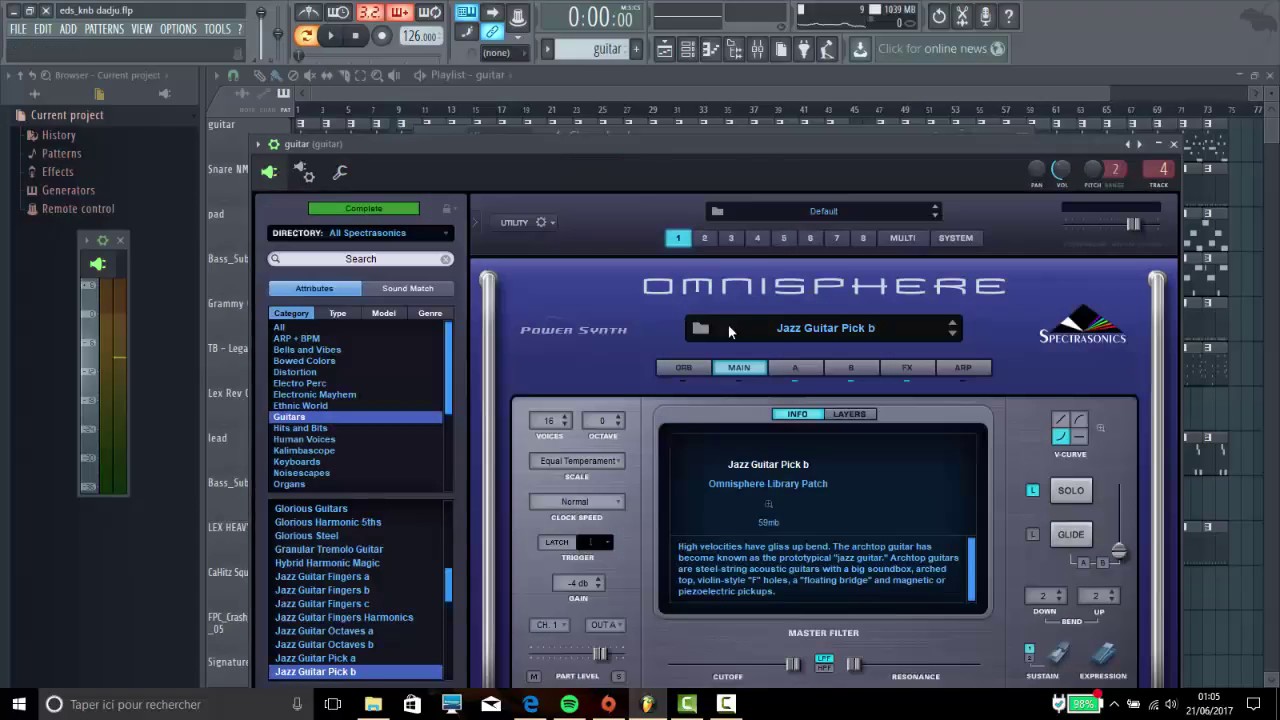Toggle pattern/song mode button

(x=306, y=36)
